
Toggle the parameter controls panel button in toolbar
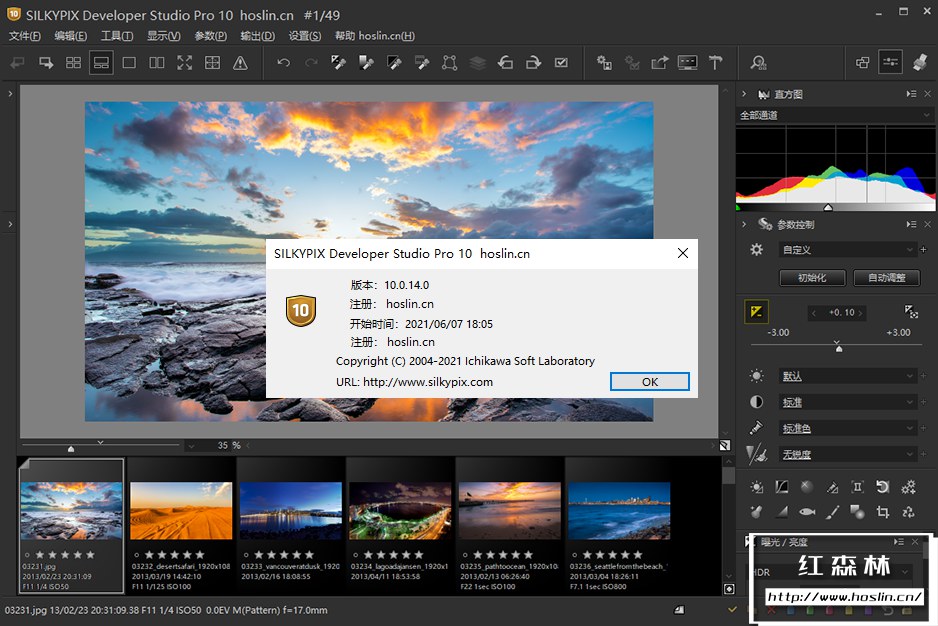point(890,63)
